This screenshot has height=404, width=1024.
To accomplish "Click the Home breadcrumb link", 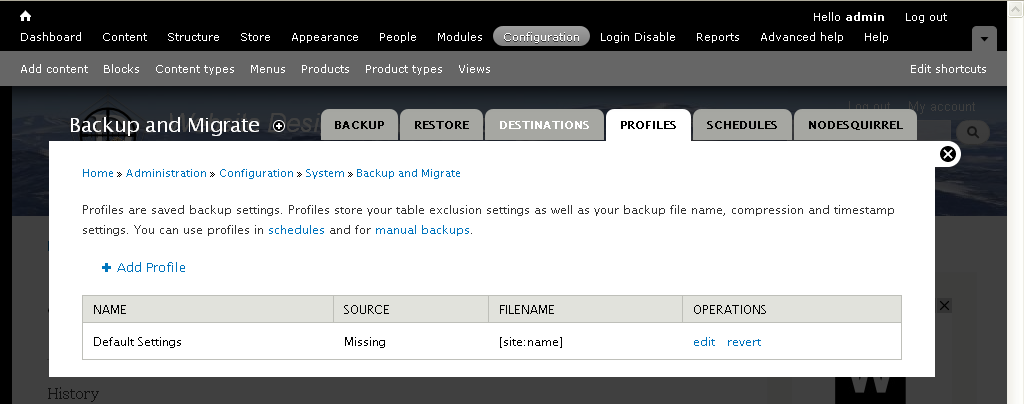I will (98, 173).
